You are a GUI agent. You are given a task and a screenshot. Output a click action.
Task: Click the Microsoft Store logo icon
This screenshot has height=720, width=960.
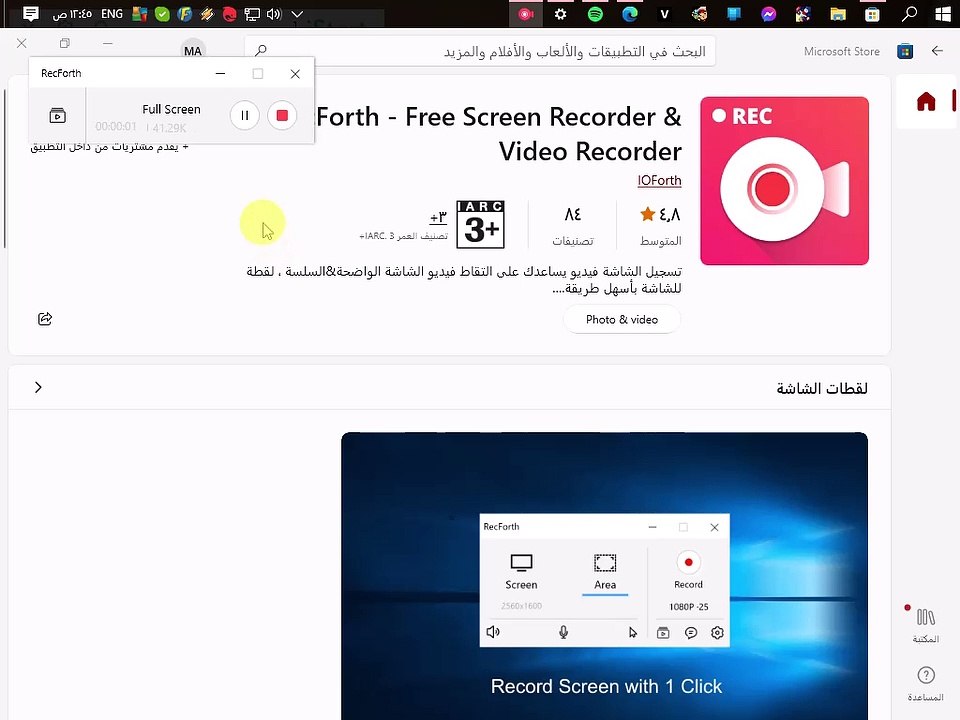(x=905, y=51)
